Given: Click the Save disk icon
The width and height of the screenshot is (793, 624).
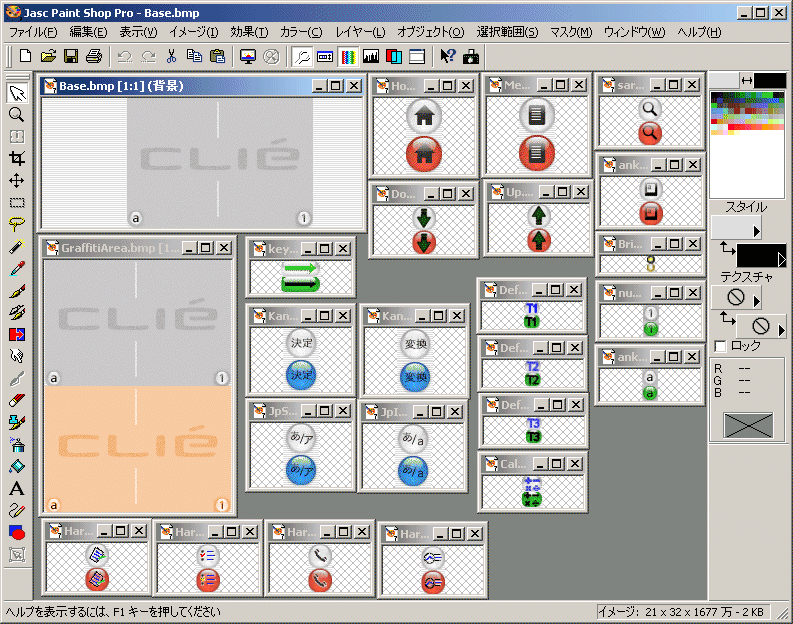Looking at the screenshot, I should pos(72,56).
